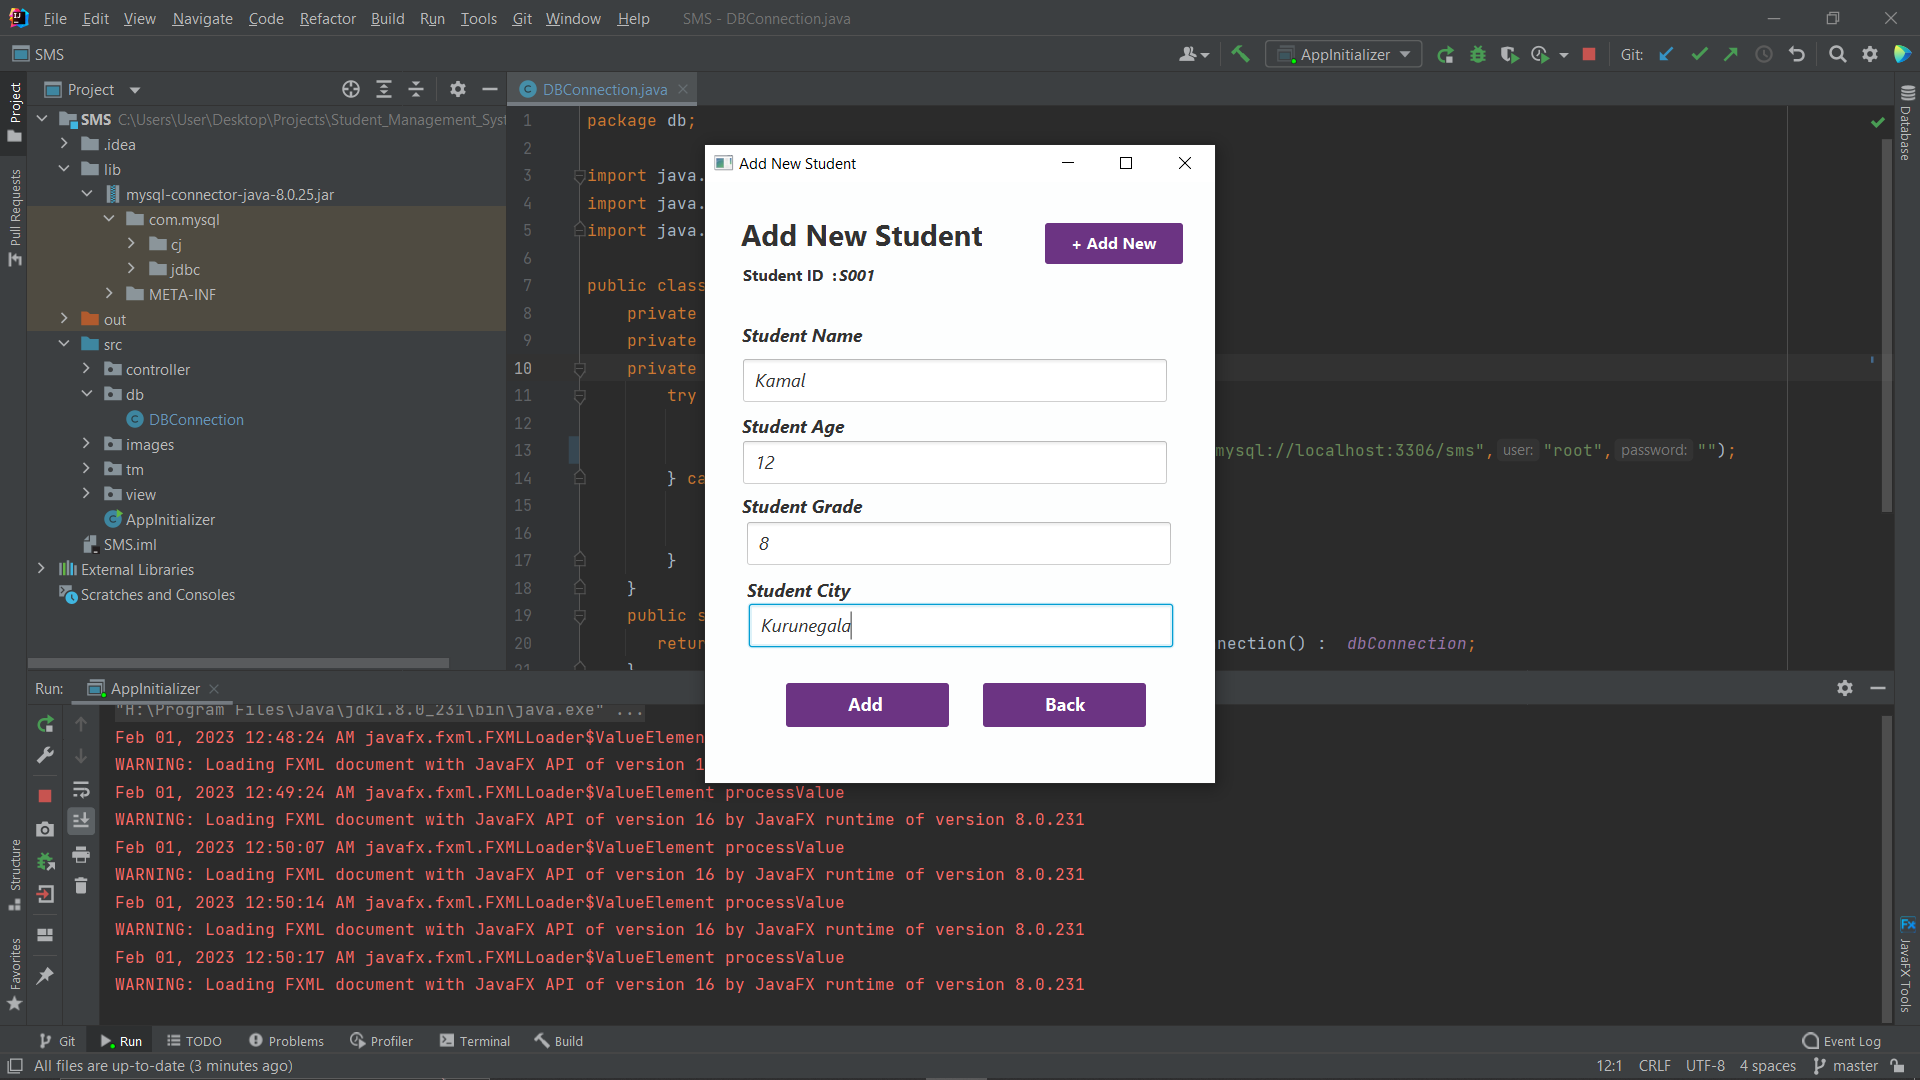Open the Refactor menu
This screenshot has width=1920, height=1080.
(327, 18)
